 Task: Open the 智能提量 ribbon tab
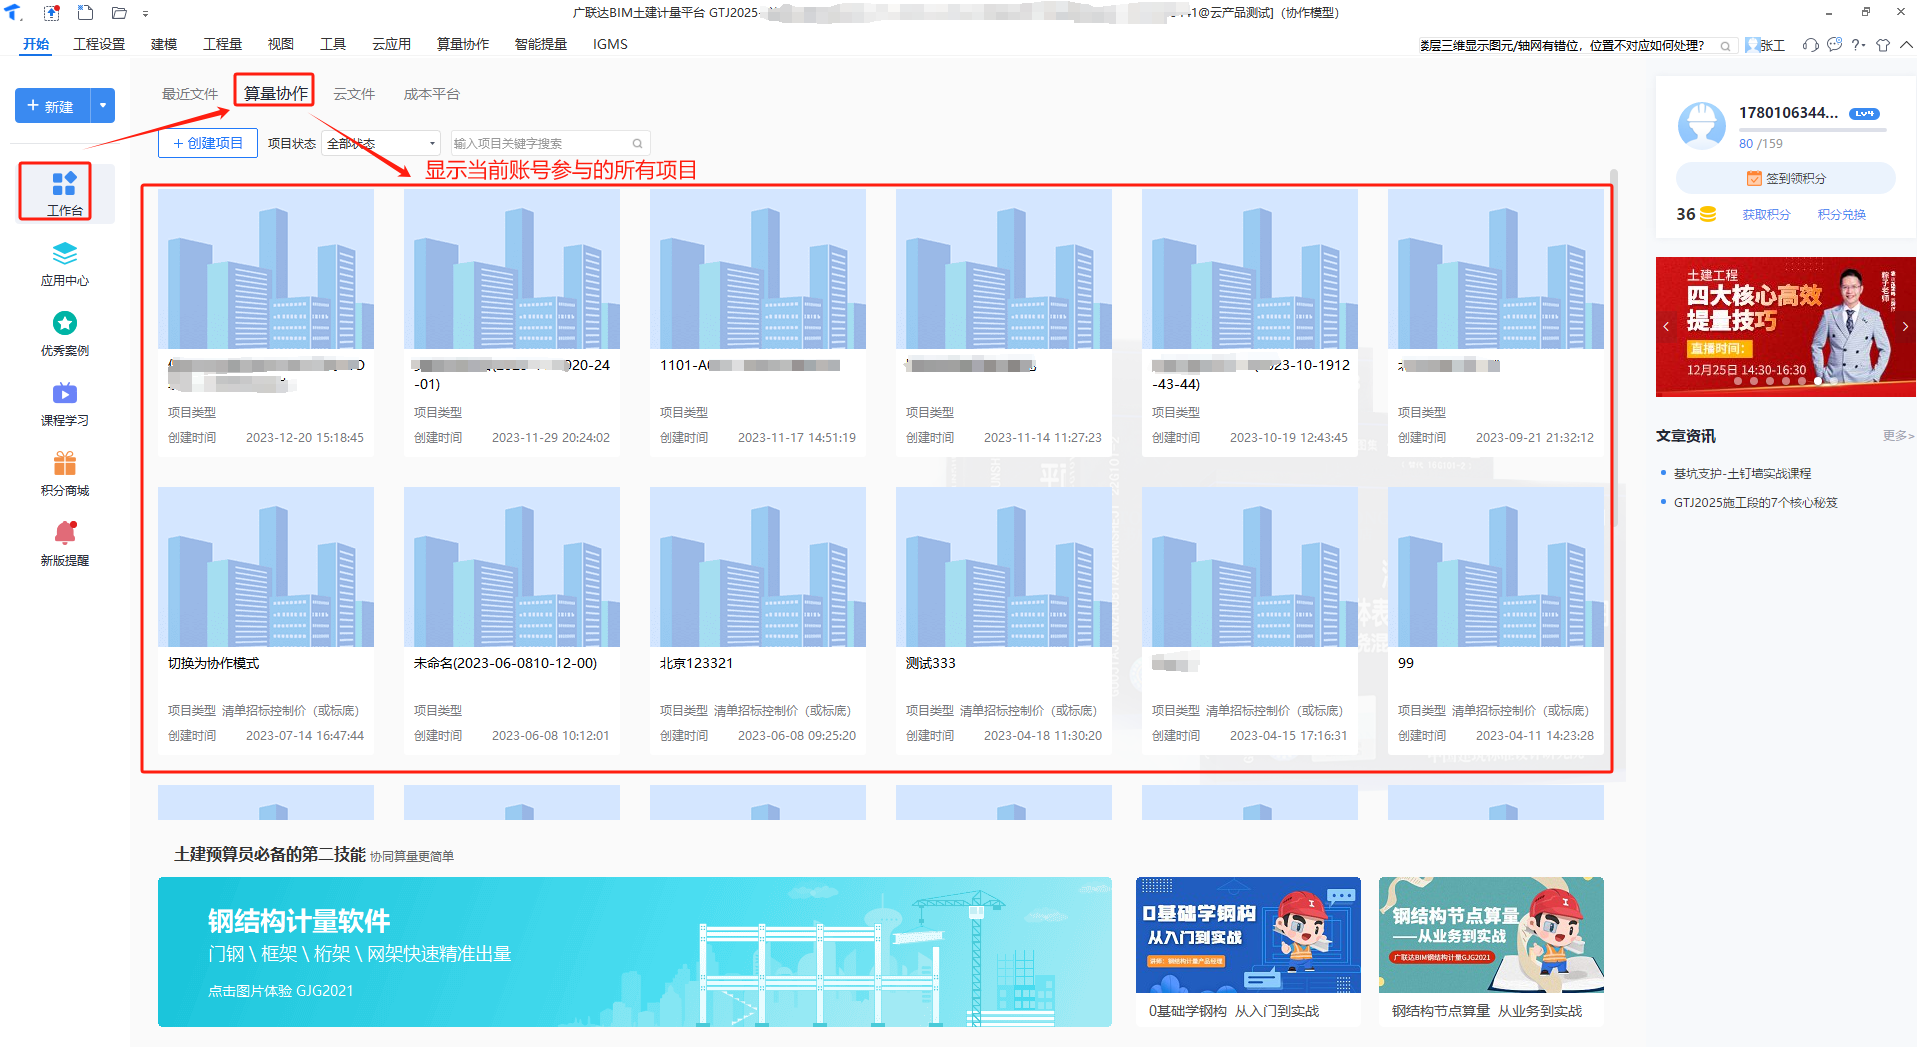coord(541,44)
